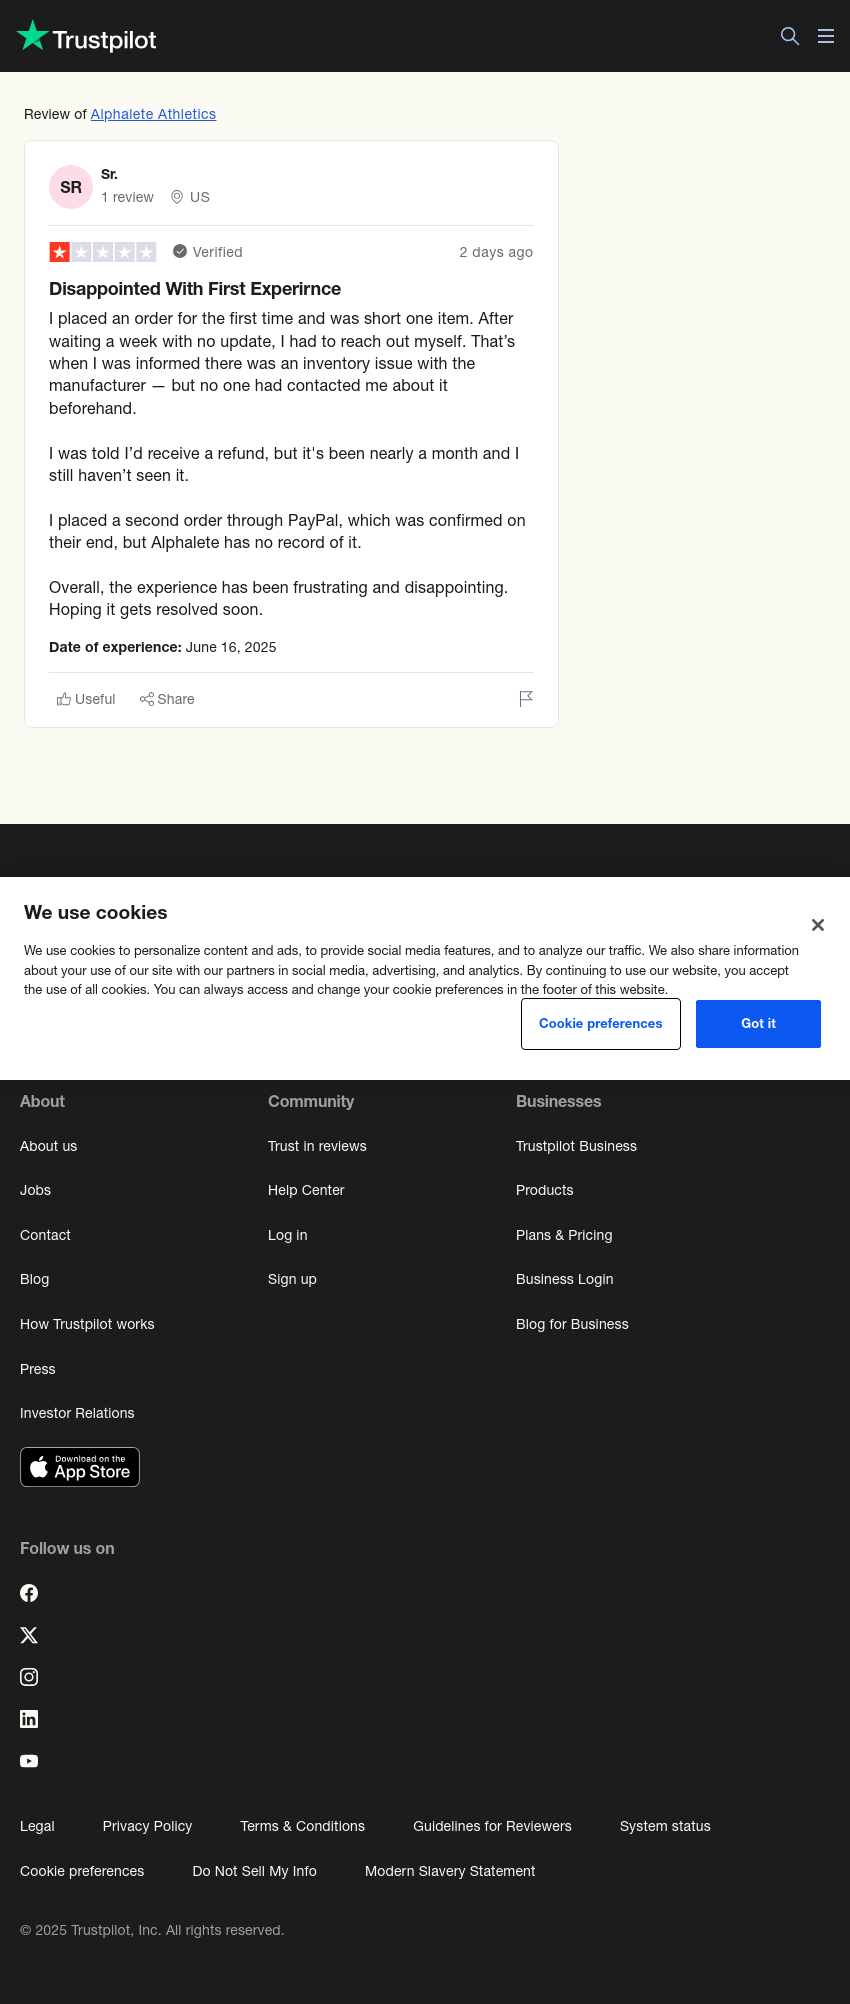Open Trustpilot LinkedIn icon
The width and height of the screenshot is (850, 2004).
point(29,1719)
